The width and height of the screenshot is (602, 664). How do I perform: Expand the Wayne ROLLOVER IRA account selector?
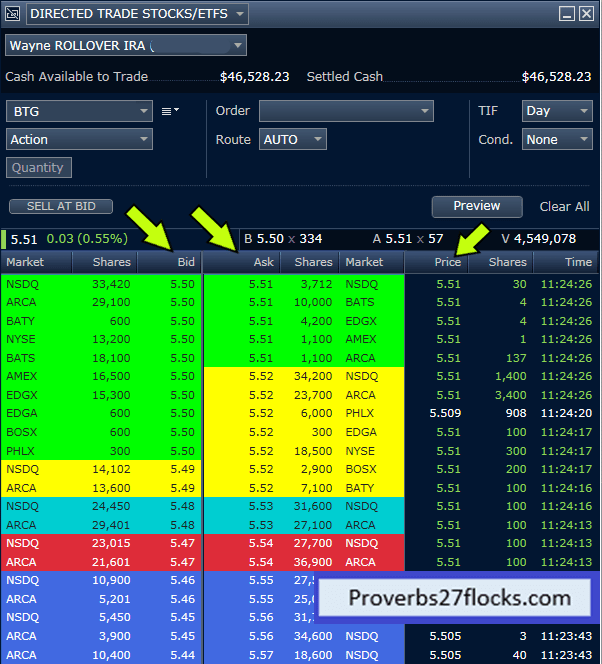pos(126,45)
